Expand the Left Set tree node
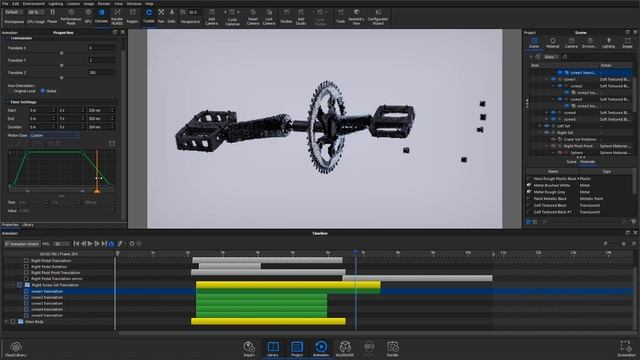Viewport: 640px width, 360px height. pos(540,126)
